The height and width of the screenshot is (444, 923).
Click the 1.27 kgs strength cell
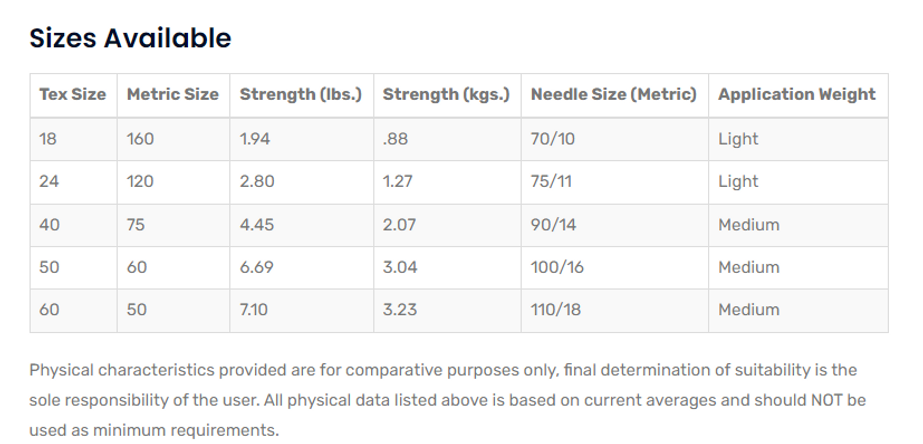[398, 182]
